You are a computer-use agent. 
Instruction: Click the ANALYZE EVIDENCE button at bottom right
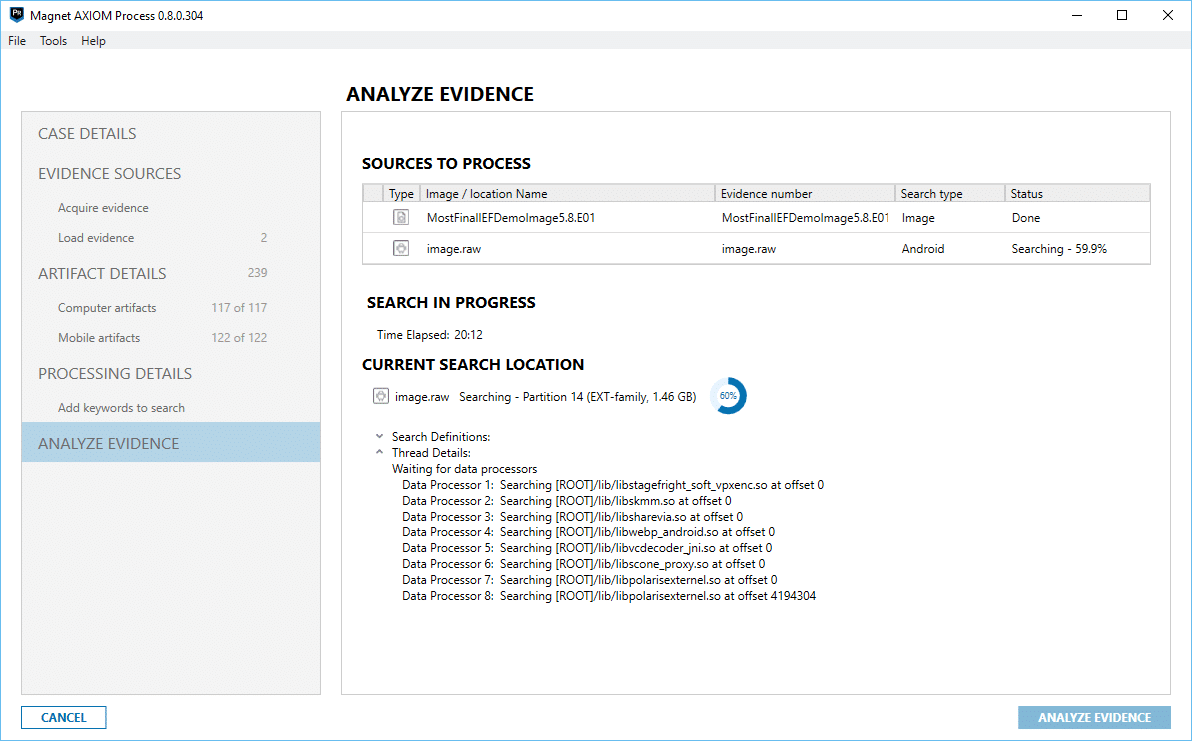tap(1094, 717)
